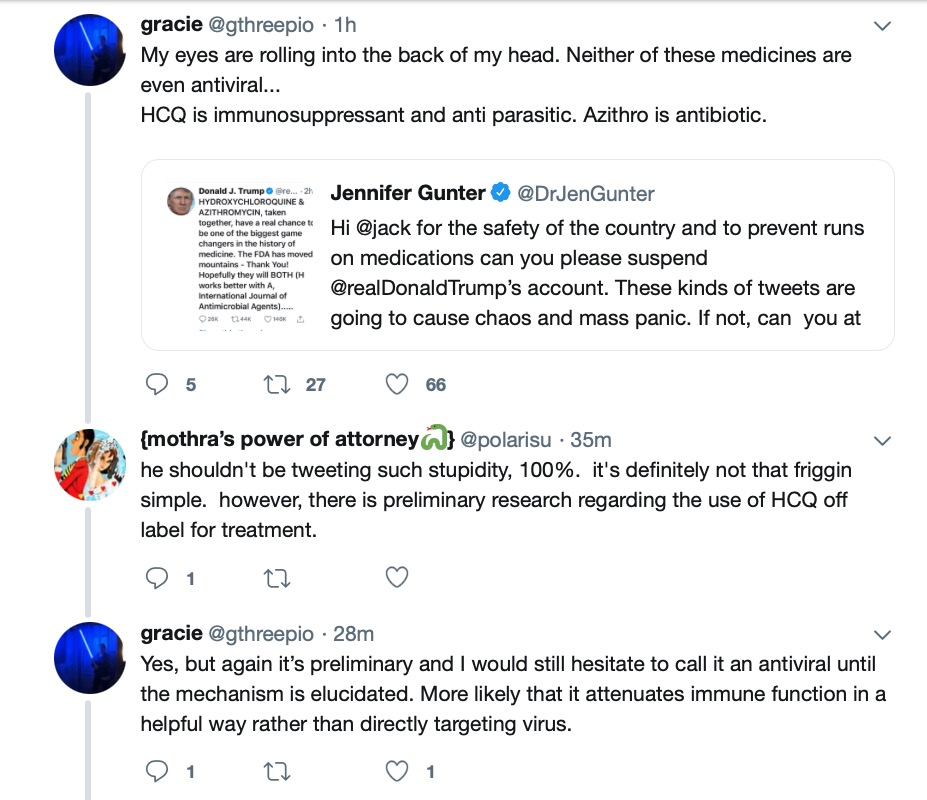This screenshot has width=927, height=800.
Task: Retweet gracie's tweet about immune function
Action: coord(276,771)
